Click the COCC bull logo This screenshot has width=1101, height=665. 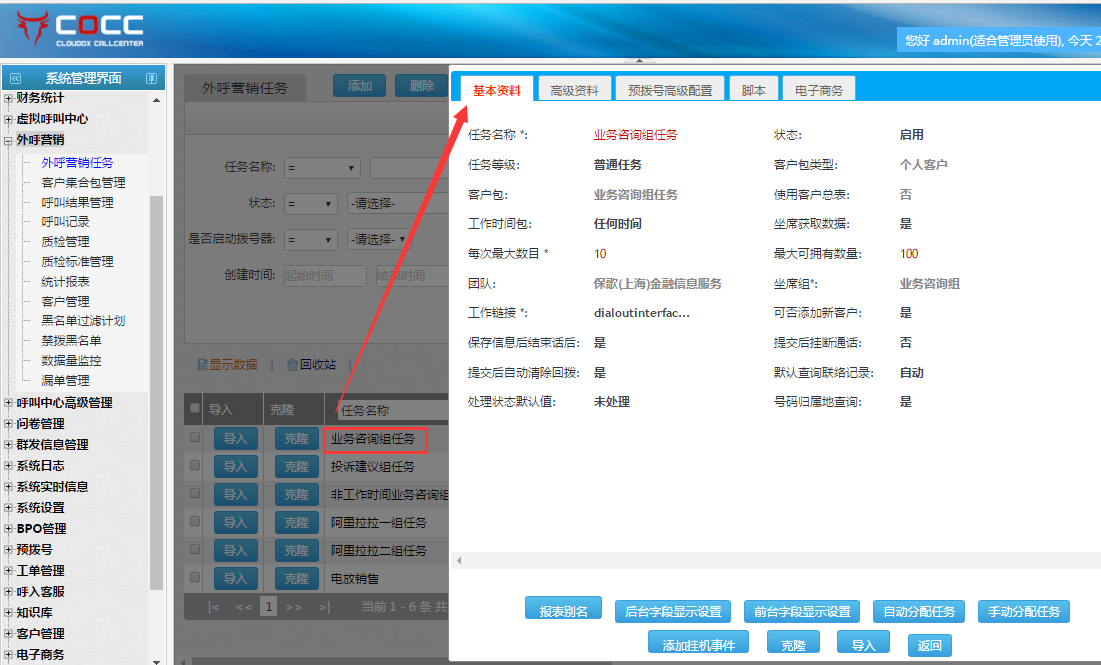[x=32, y=30]
